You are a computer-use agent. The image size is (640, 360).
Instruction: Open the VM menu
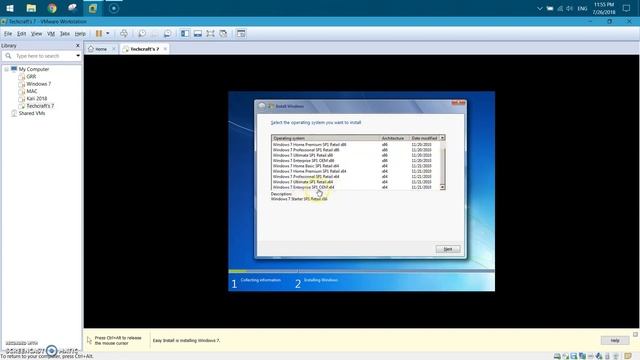pos(51,33)
